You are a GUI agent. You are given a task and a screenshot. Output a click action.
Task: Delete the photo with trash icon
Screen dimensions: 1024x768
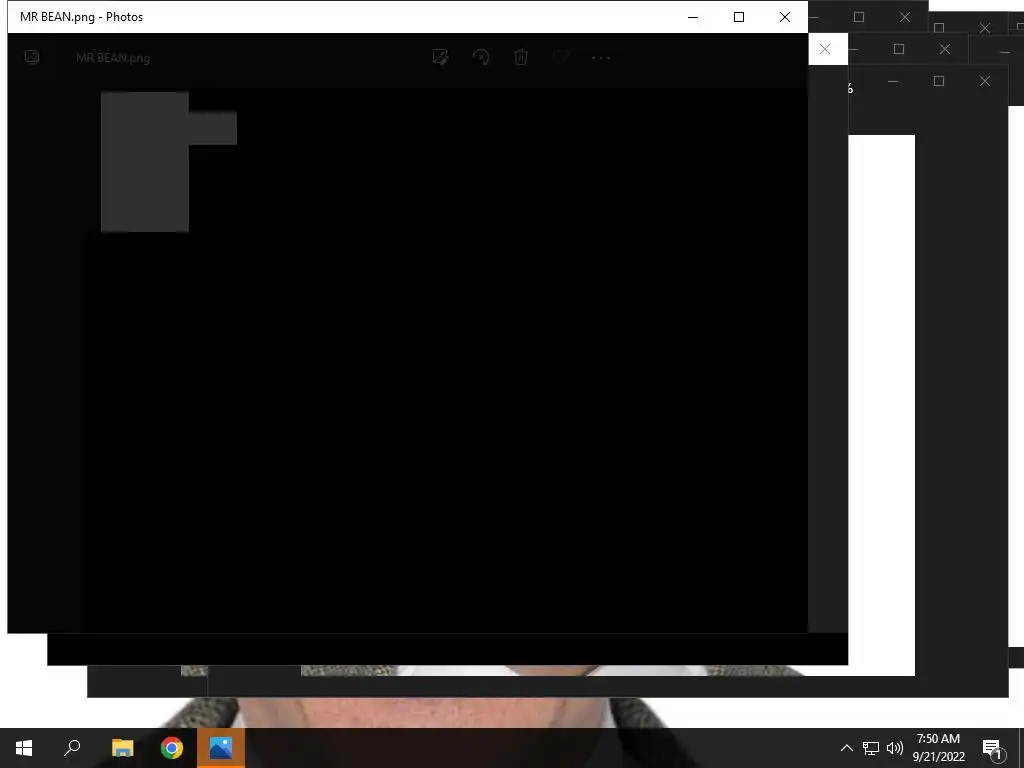coord(520,57)
